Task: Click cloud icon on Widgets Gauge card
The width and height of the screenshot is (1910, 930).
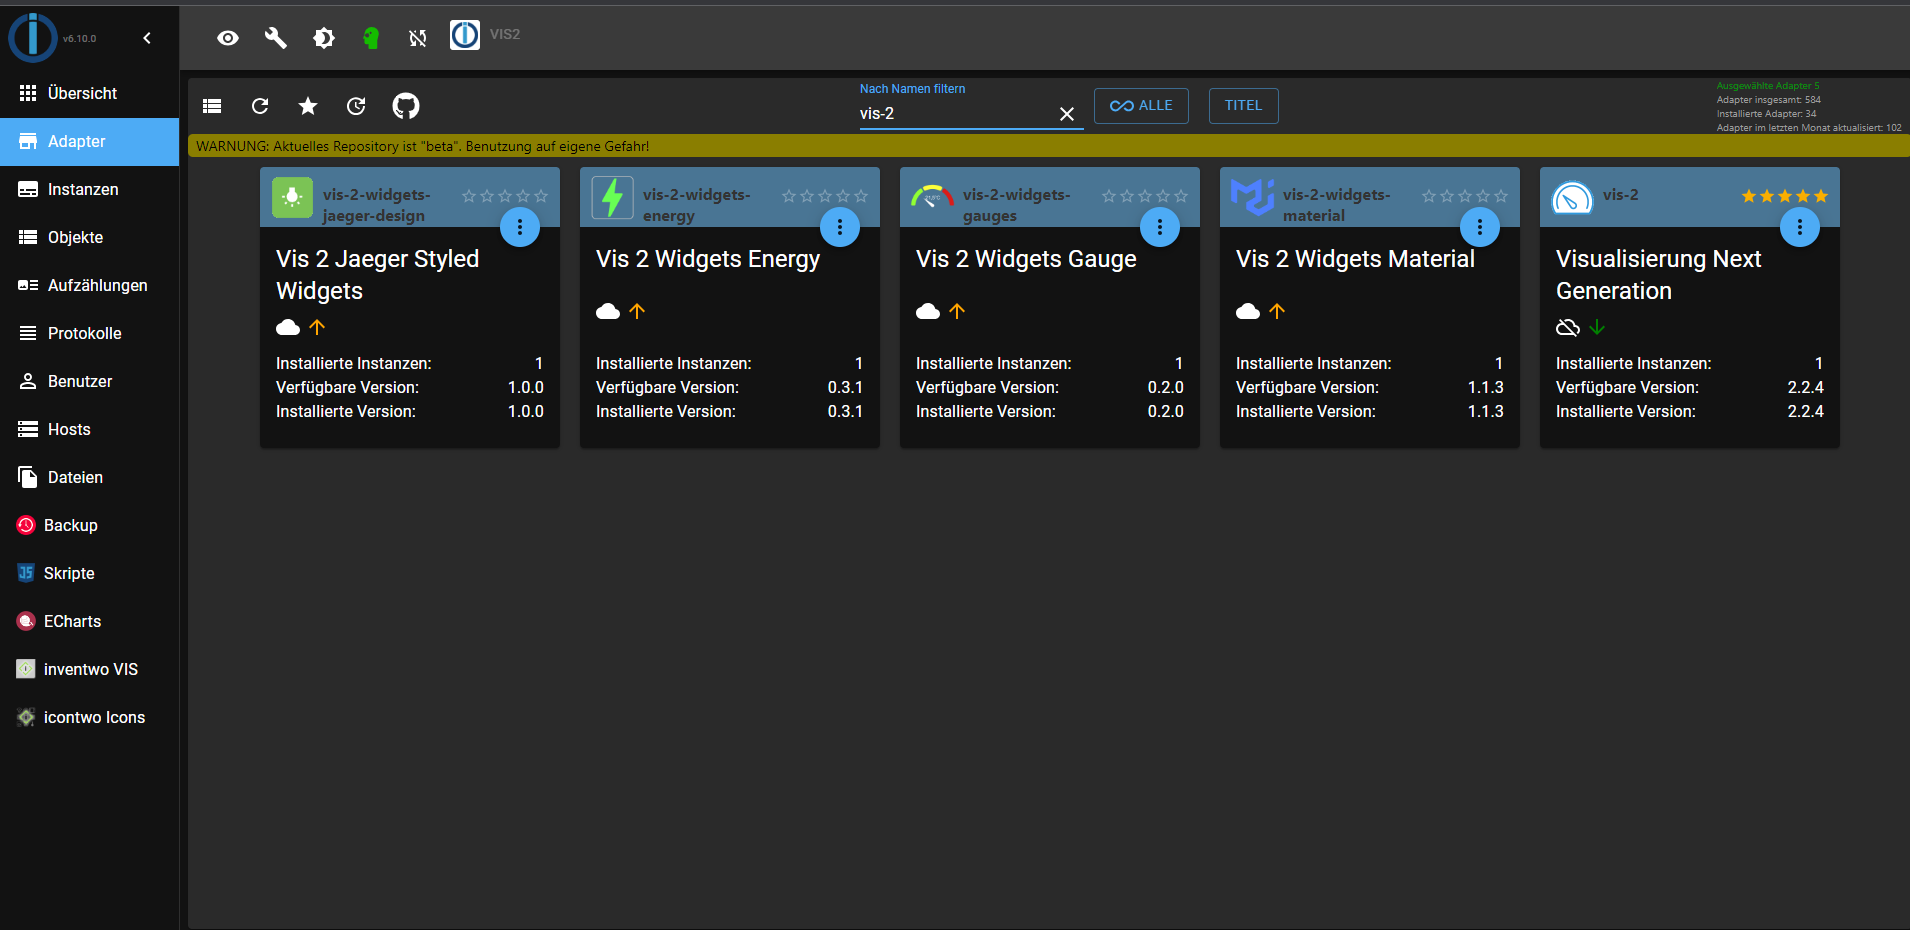Action: tap(928, 311)
